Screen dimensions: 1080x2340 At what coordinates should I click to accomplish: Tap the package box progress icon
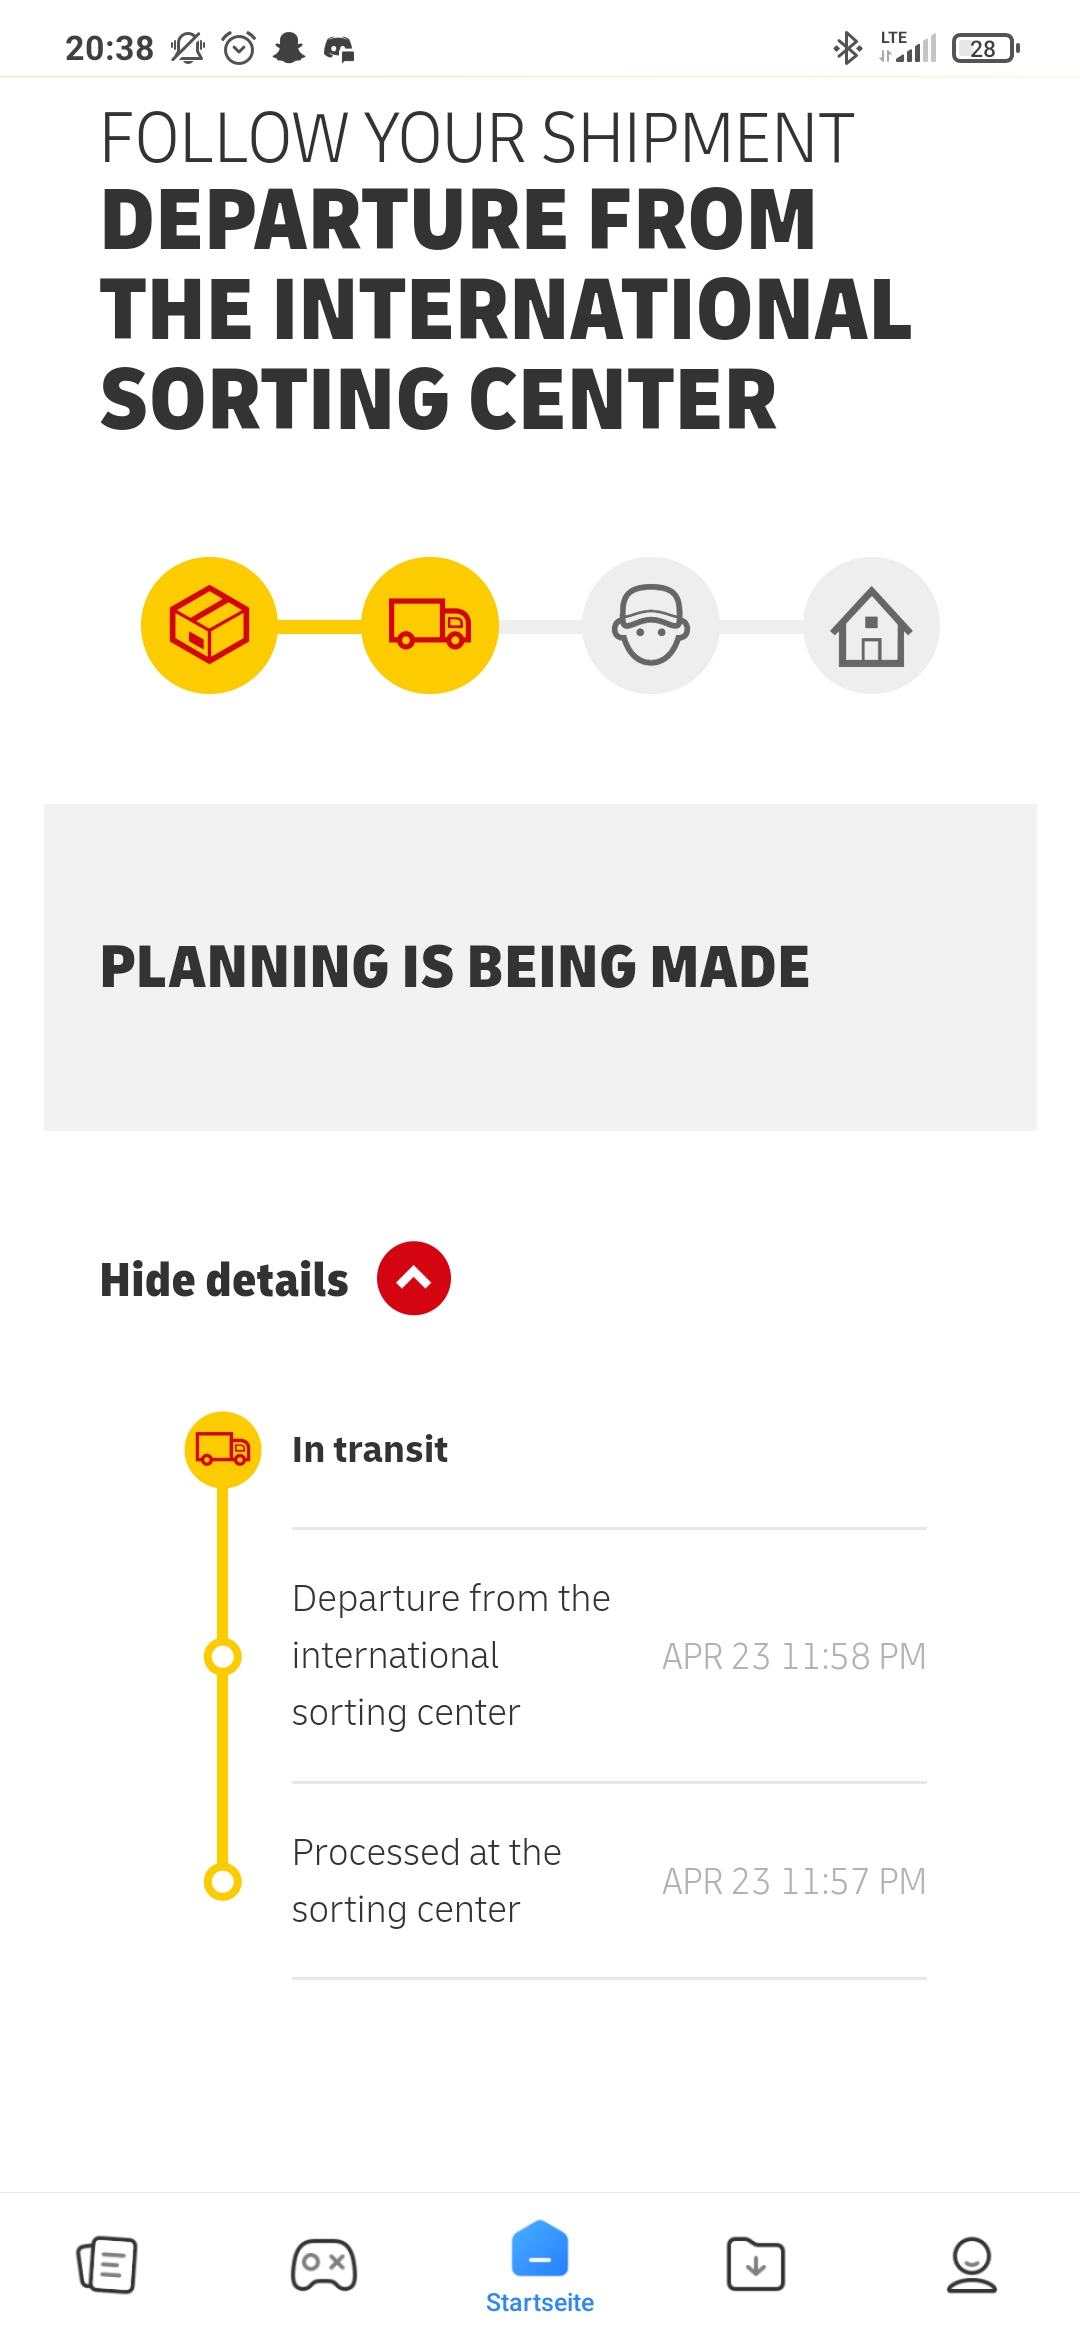click(x=209, y=625)
